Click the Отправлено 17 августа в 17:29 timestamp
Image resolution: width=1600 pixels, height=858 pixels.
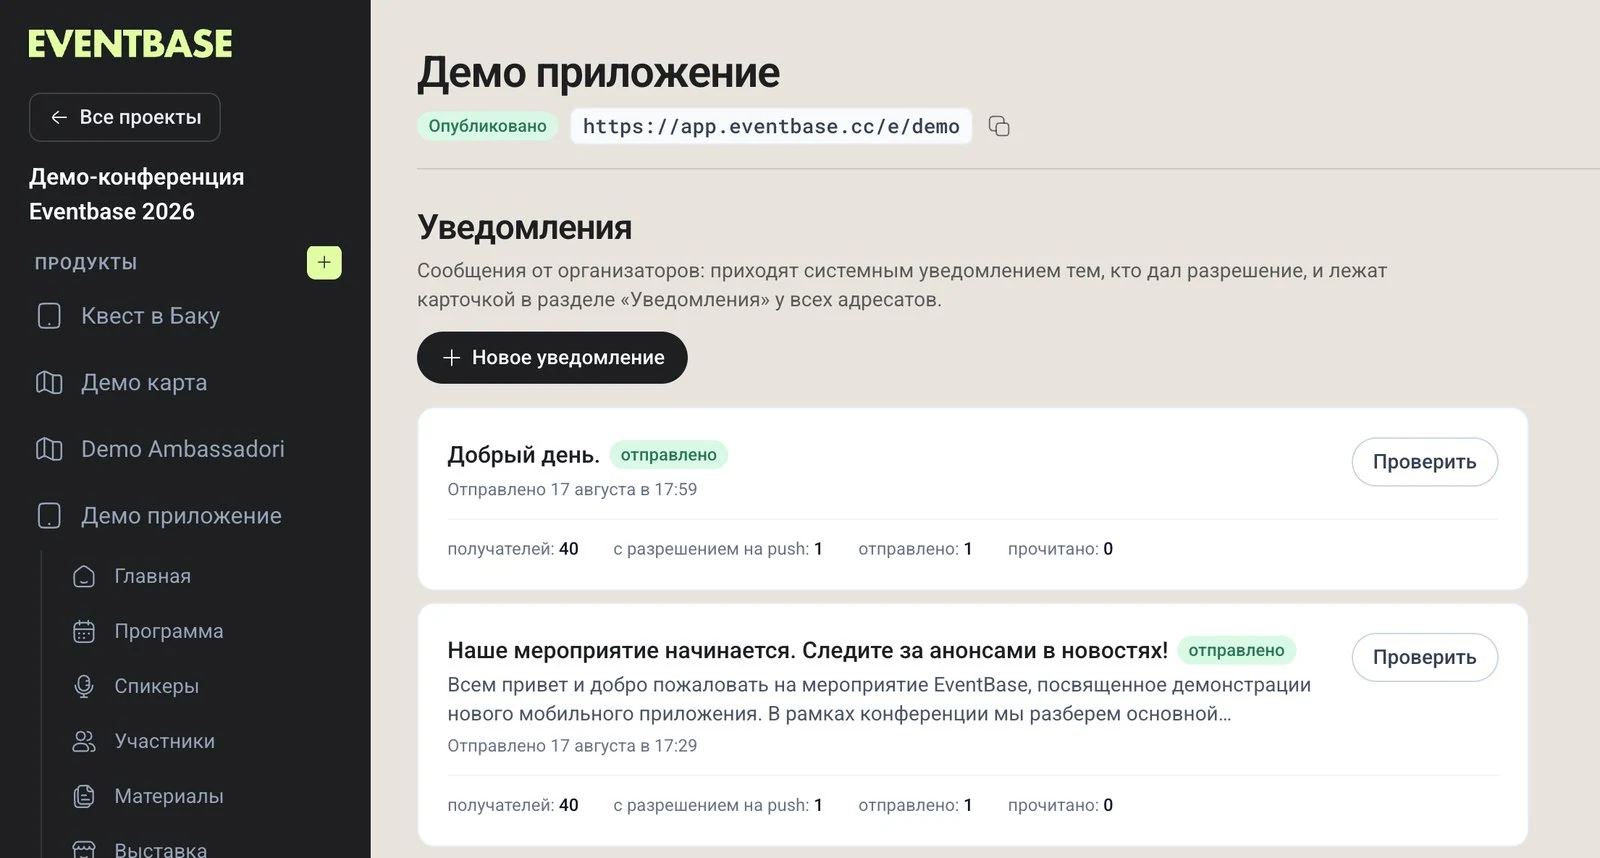[x=572, y=745]
